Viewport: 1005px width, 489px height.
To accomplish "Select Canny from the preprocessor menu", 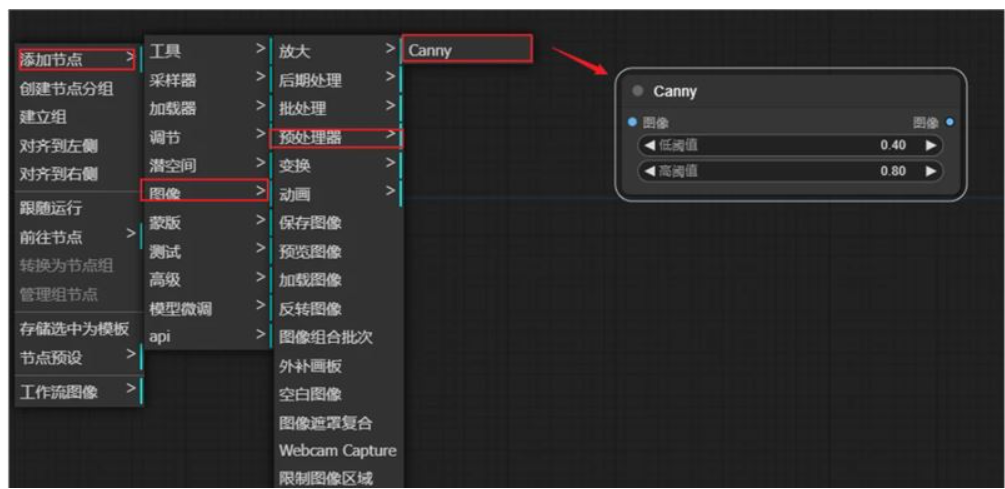I will pyautogui.click(x=464, y=50).
